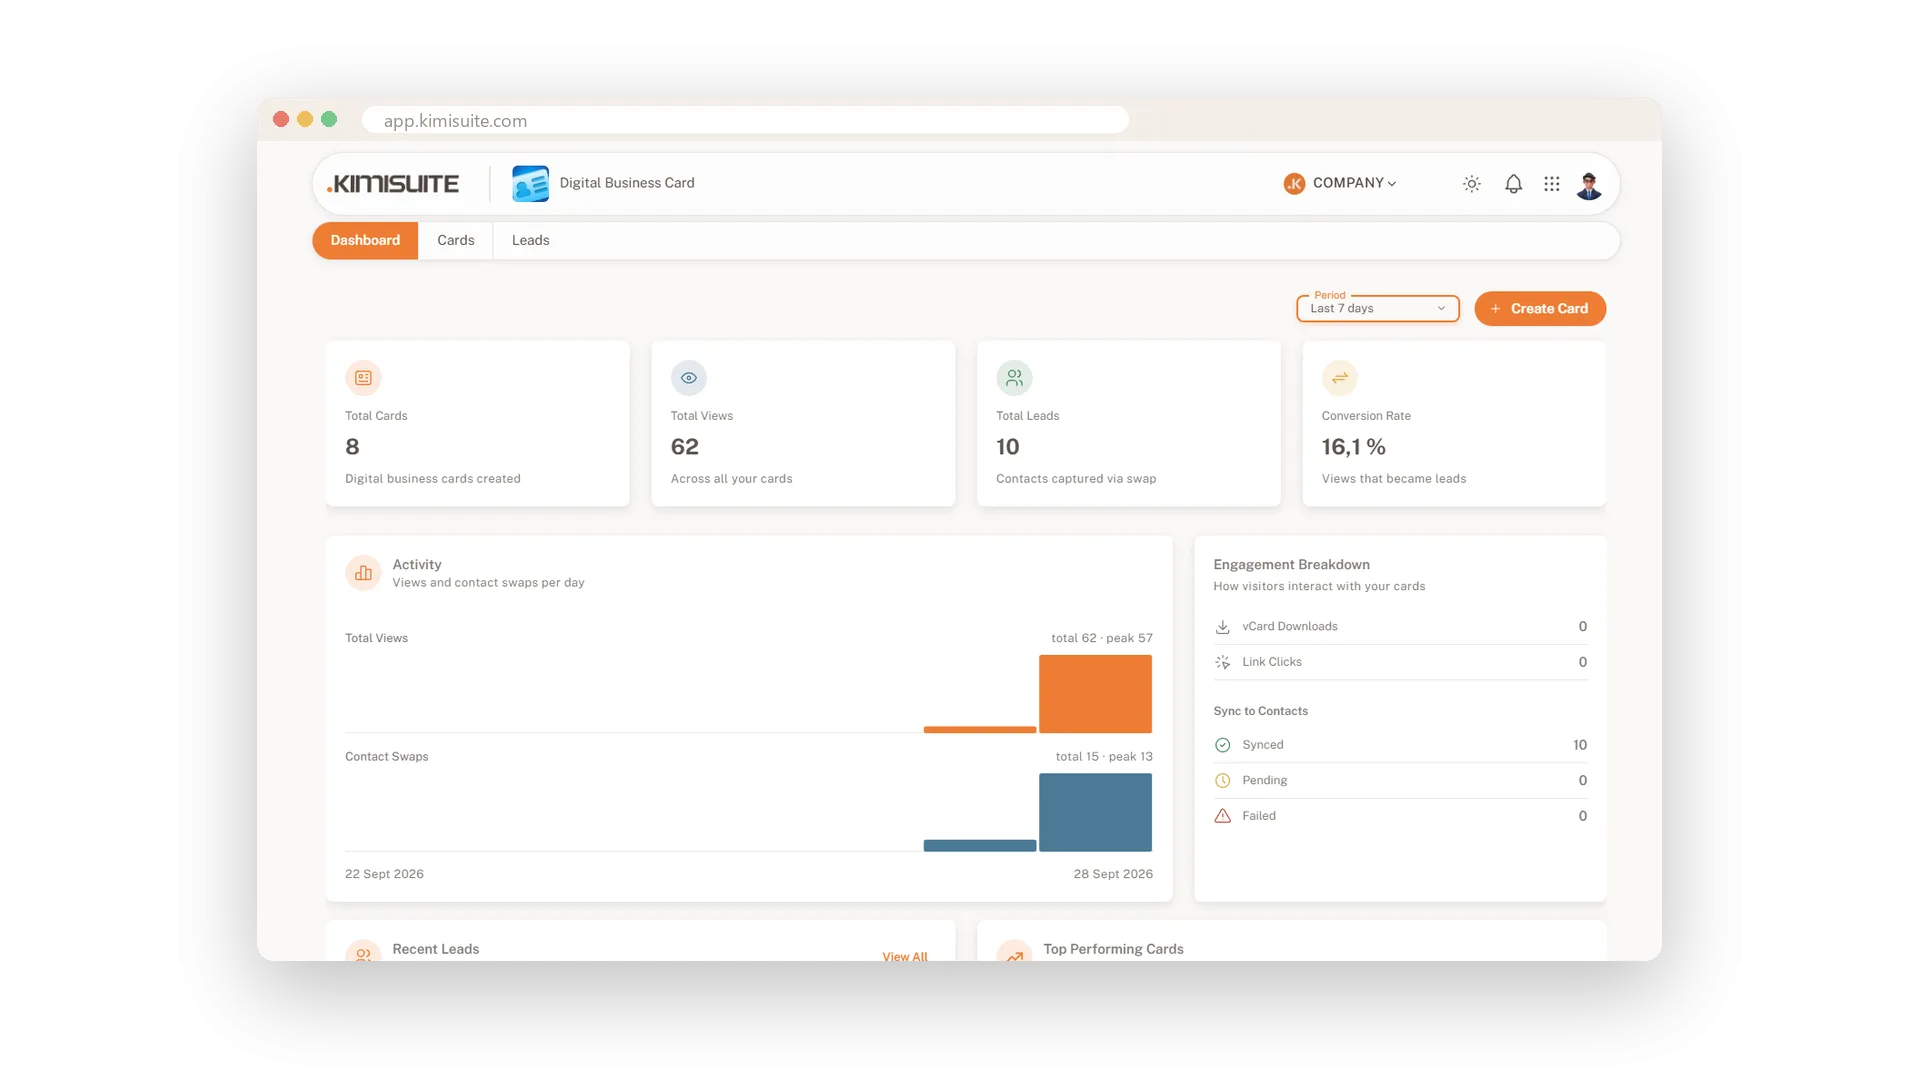The image size is (1920, 1080).
Task: Click the Total Views value 62
Action: [685, 447]
